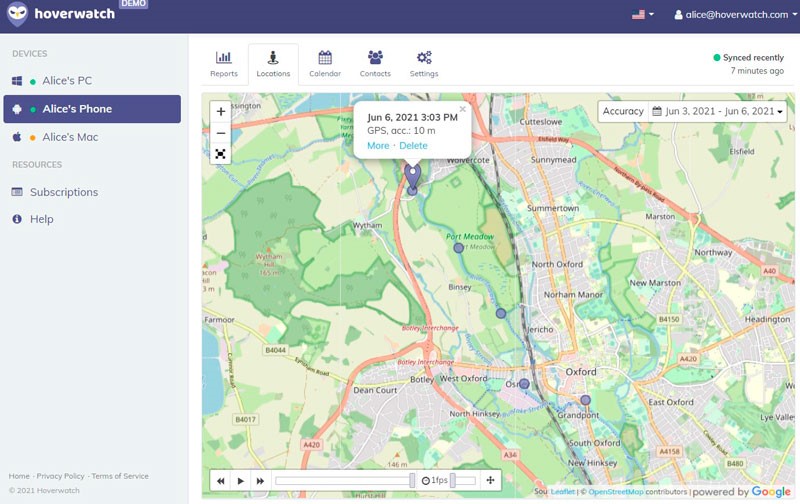The height and width of the screenshot is (504, 800).
Task: Click the Accuracy button
Action: click(x=623, y=111)
